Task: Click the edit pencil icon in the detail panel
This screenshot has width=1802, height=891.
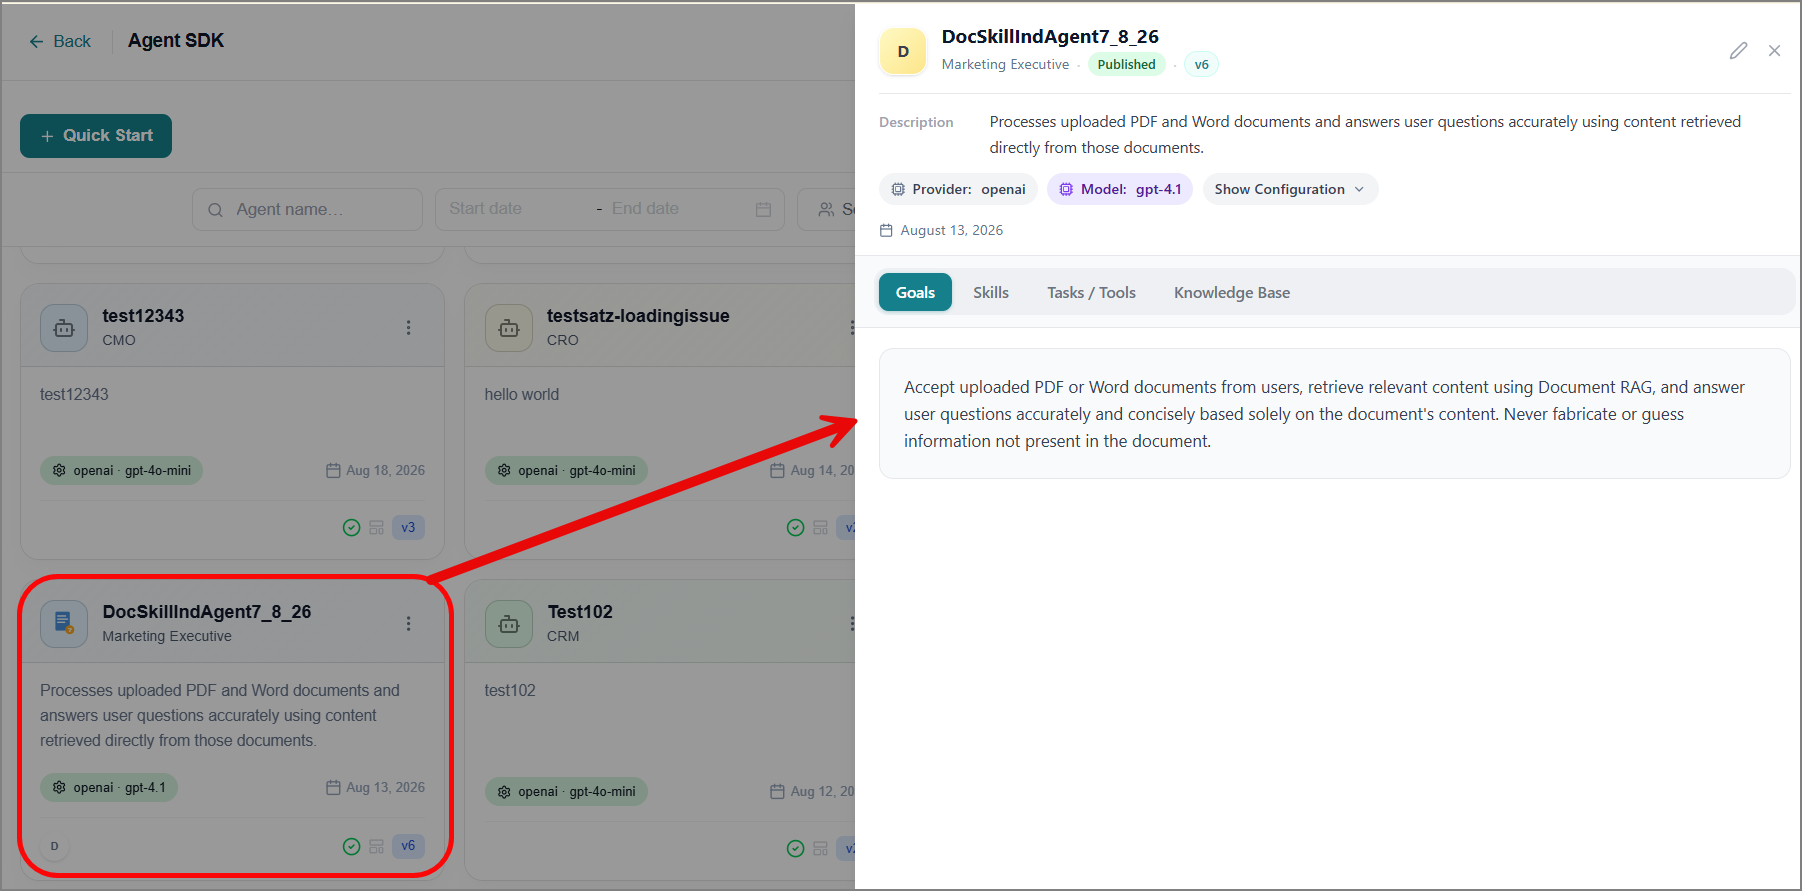Action: [x=1739, y=51]
